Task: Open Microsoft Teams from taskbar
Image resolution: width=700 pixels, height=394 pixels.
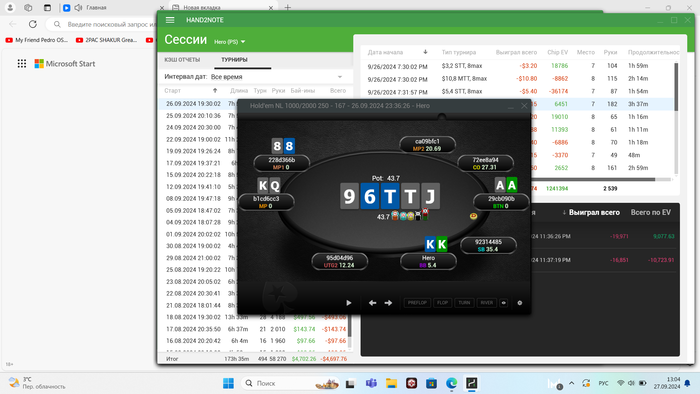Action: [371, 383]
